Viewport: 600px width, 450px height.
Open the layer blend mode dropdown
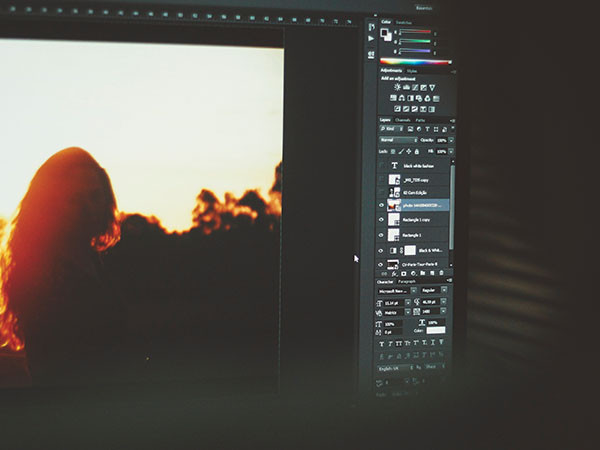[399, 140]
